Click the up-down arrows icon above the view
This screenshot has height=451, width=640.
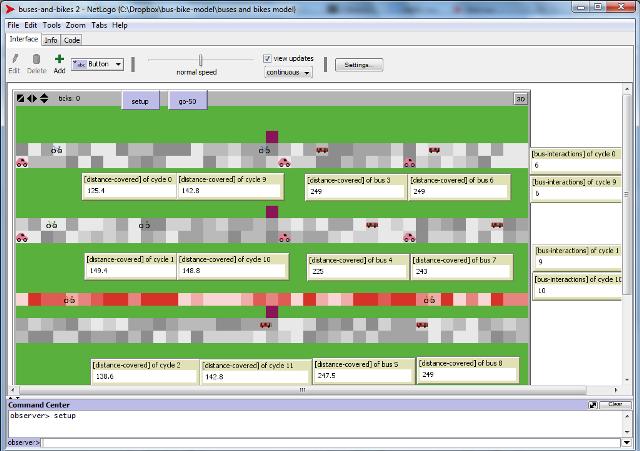(x=44, y=98)
